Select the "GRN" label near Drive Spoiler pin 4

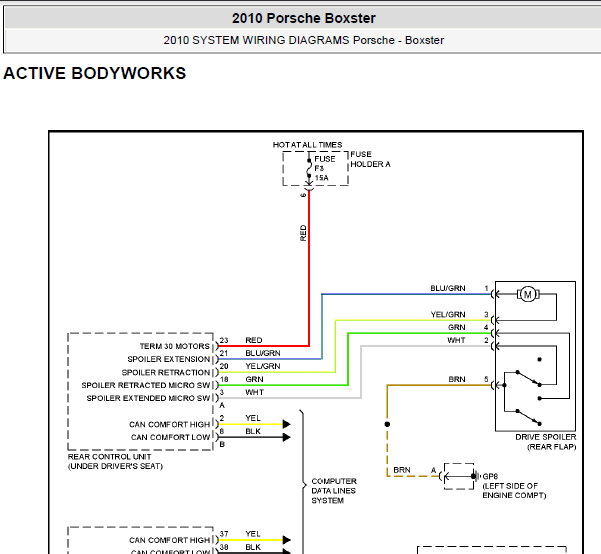[456, 327]
